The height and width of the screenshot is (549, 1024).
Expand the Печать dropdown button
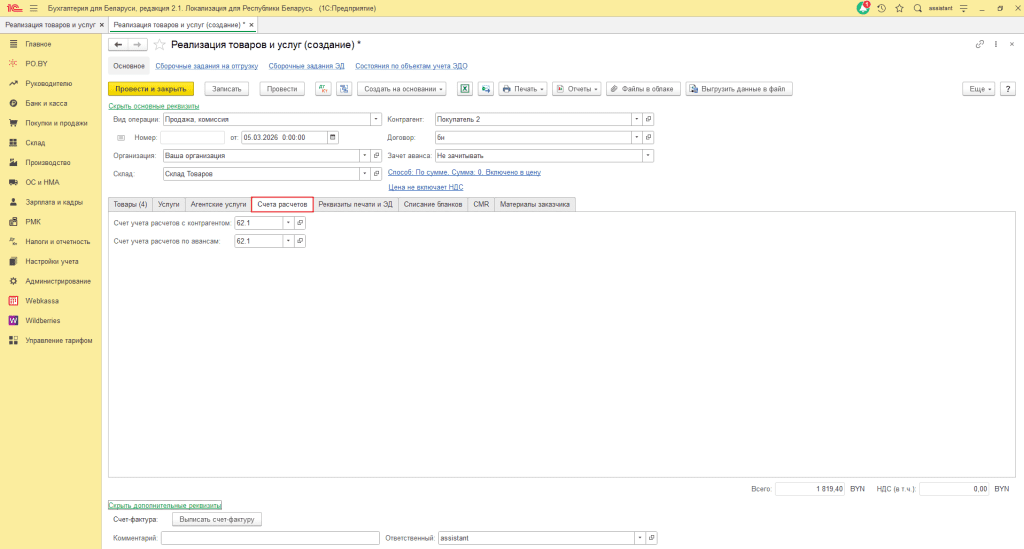coord(523,89)
